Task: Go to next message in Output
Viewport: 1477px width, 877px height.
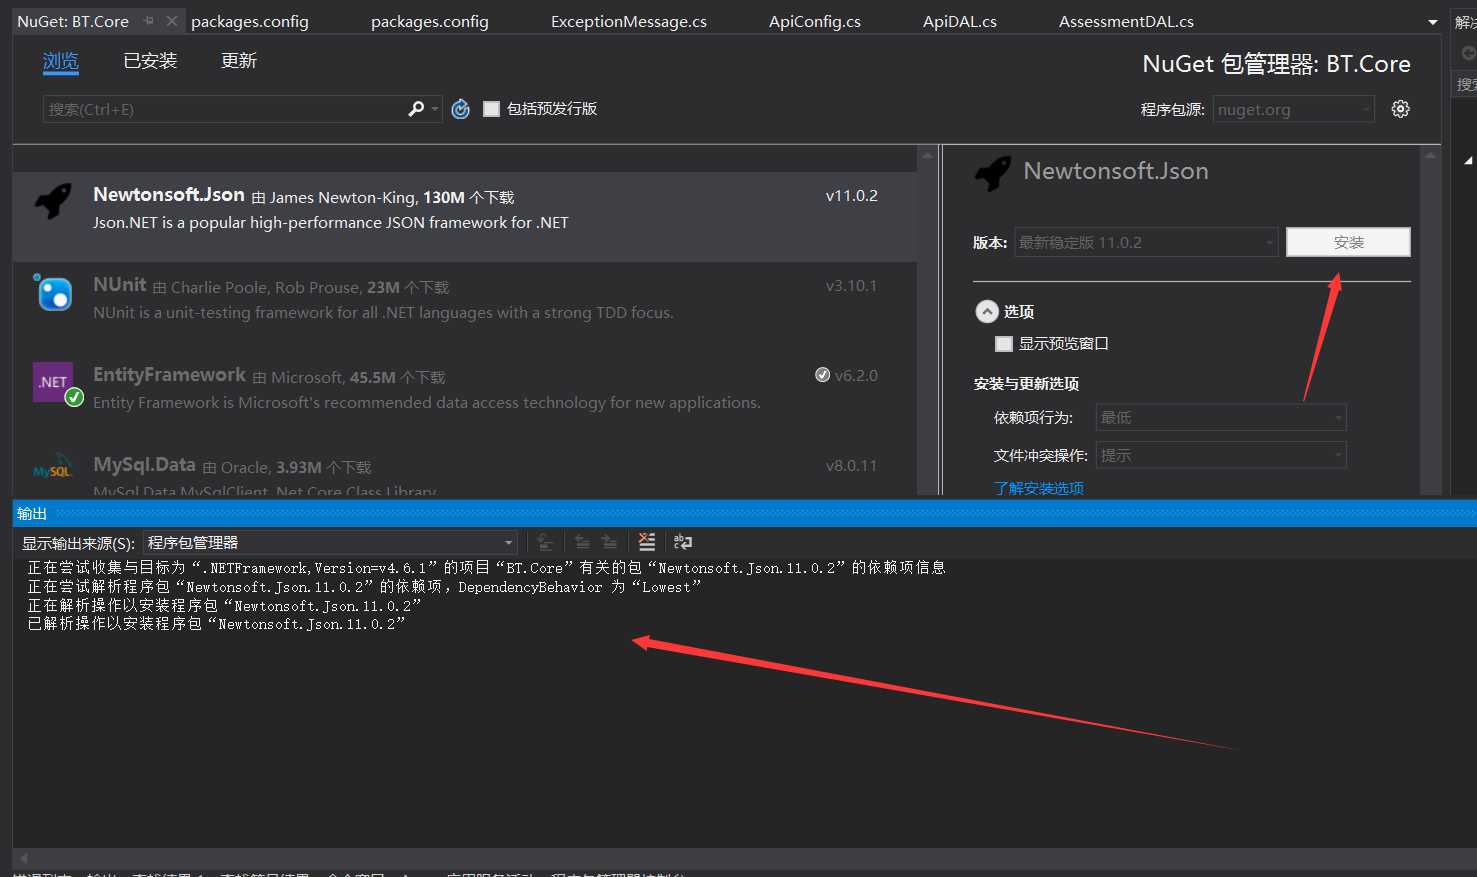Action: click(x=609, y=542)
